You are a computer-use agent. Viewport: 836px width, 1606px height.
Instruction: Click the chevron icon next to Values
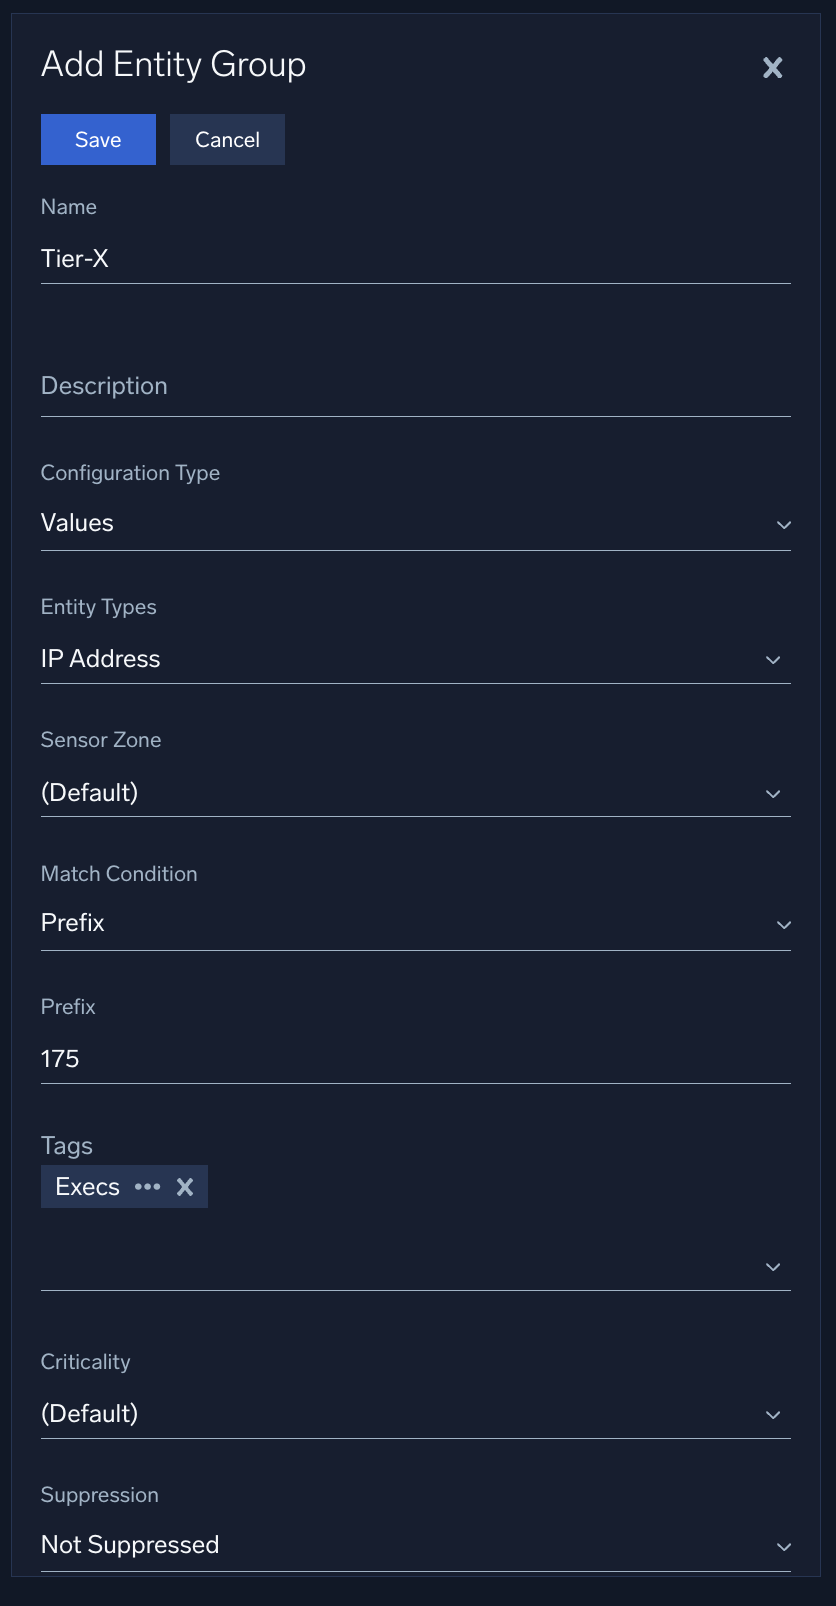784,524
